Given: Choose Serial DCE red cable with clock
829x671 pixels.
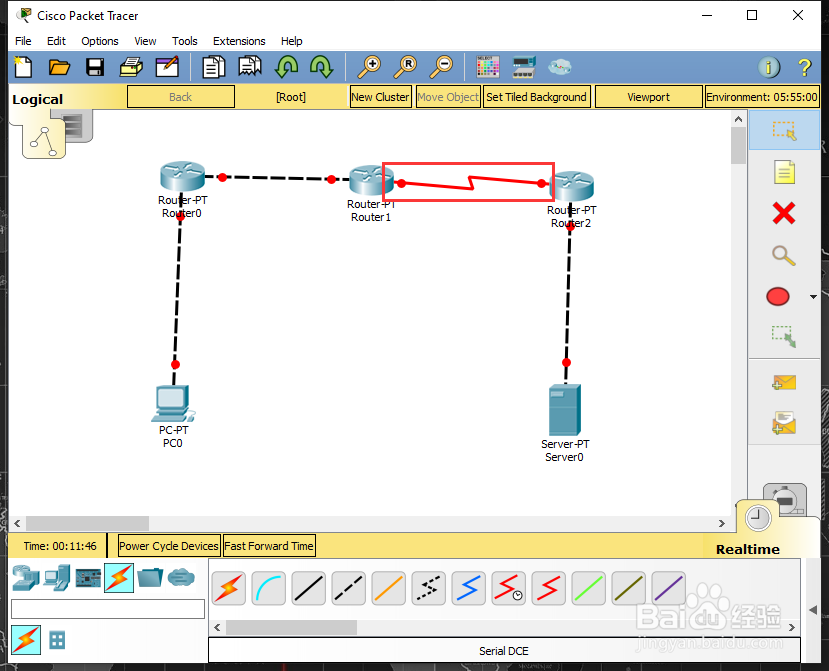Looking at the screenshot, I should pos(508,588).
